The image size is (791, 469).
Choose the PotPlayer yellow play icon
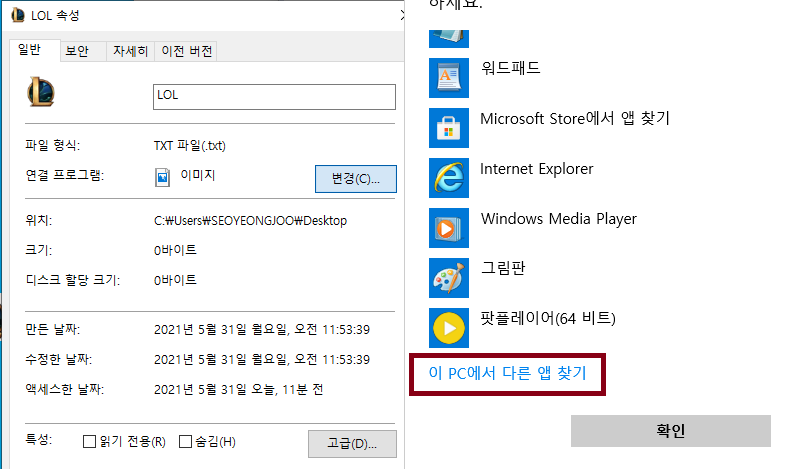(448, 328)
